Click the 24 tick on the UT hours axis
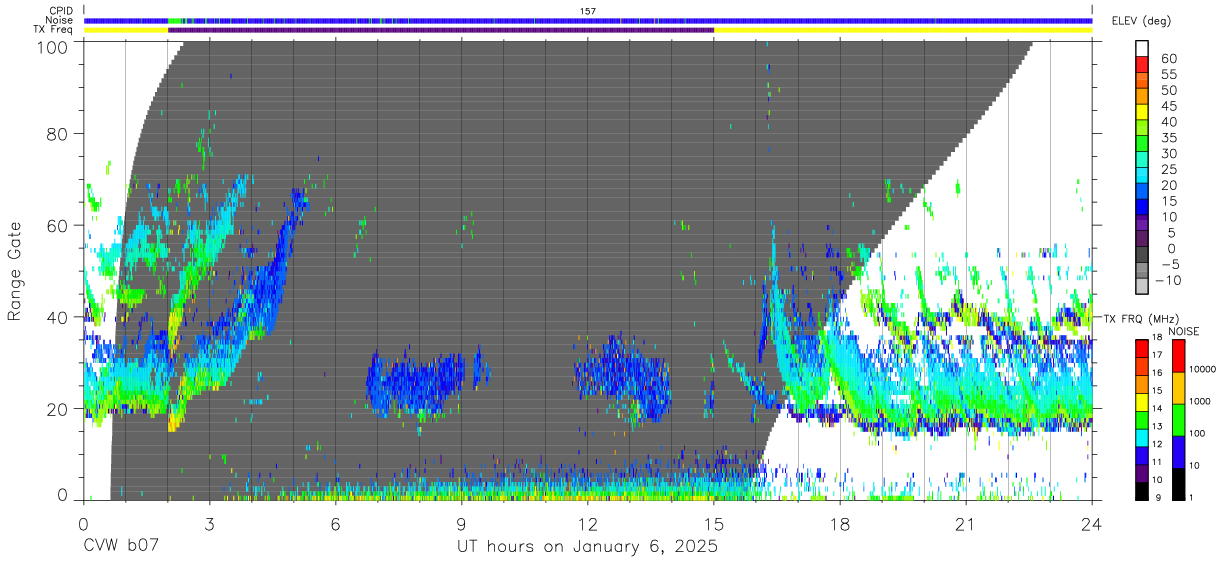 [1092, 523]
